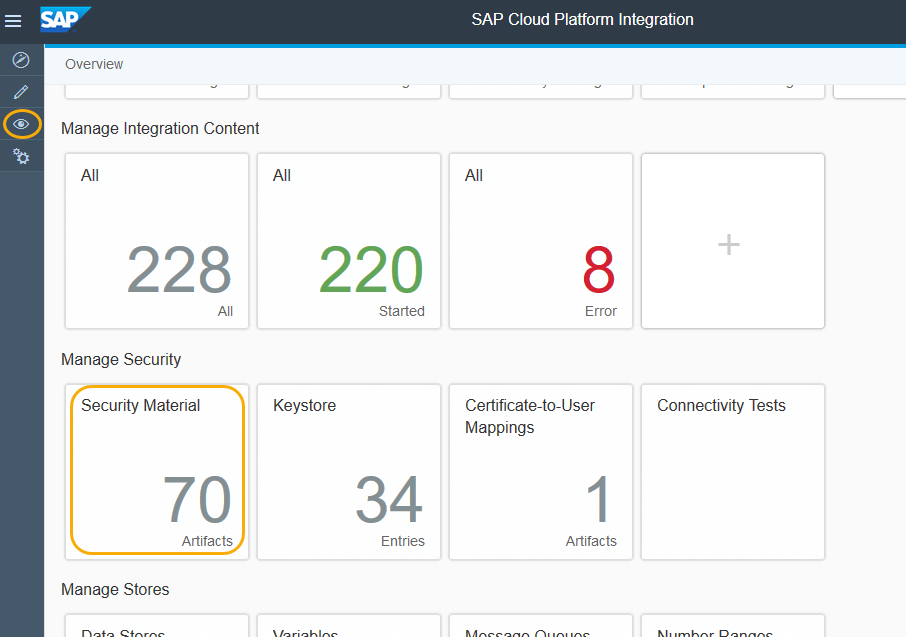Open the Connectivity Tests tile
The image size is (906, 637).
point(733,472)
